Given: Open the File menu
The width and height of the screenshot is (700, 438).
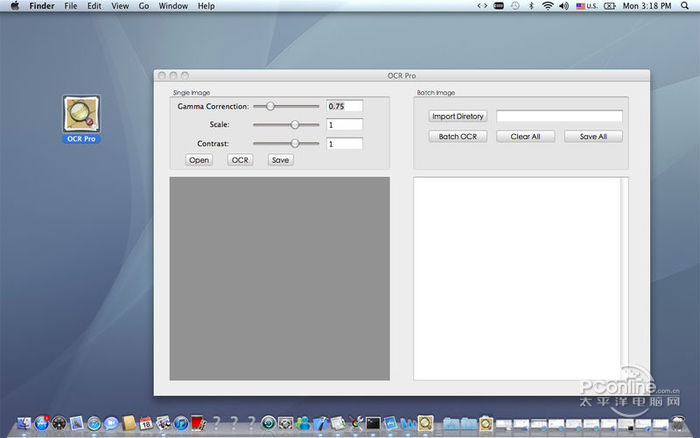Looking at the screenshot, I should point(70,6).
